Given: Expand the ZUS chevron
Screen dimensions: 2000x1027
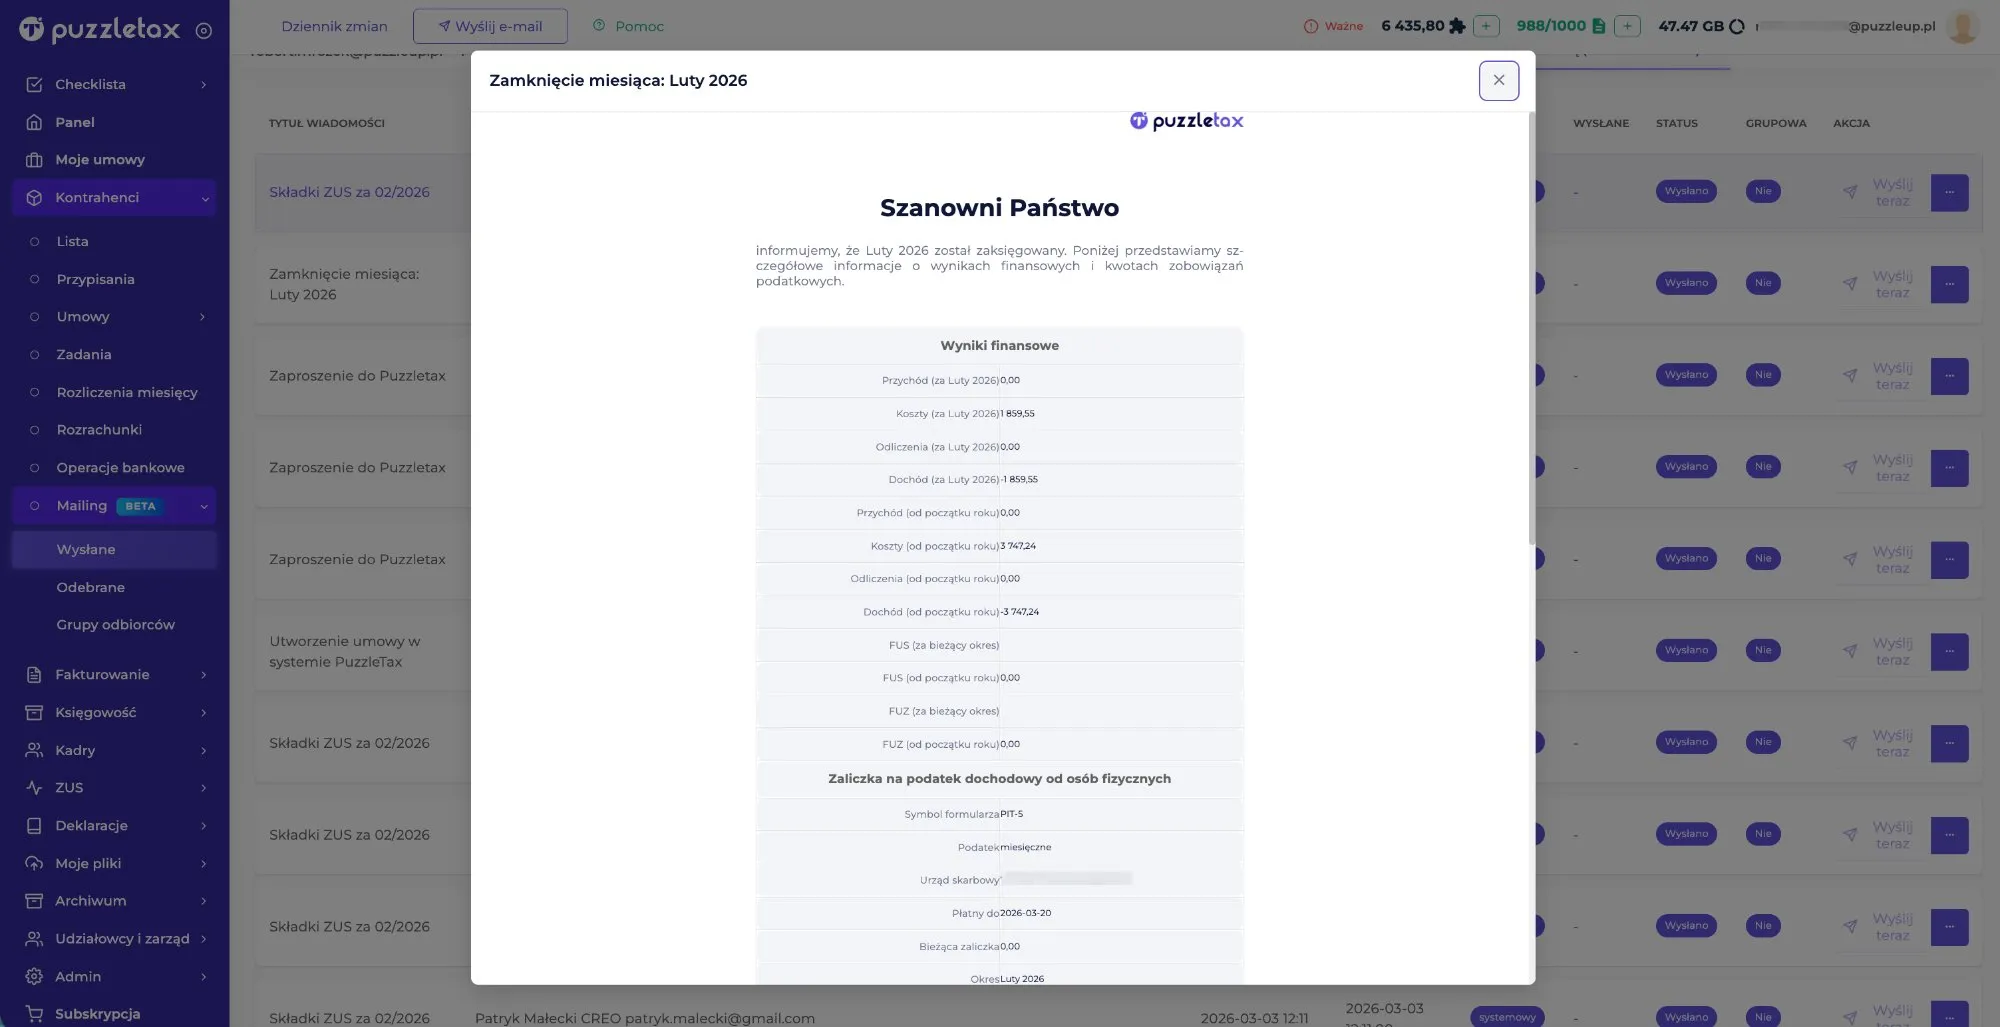Looking at the screenshot, I should (x=204, y=788).
